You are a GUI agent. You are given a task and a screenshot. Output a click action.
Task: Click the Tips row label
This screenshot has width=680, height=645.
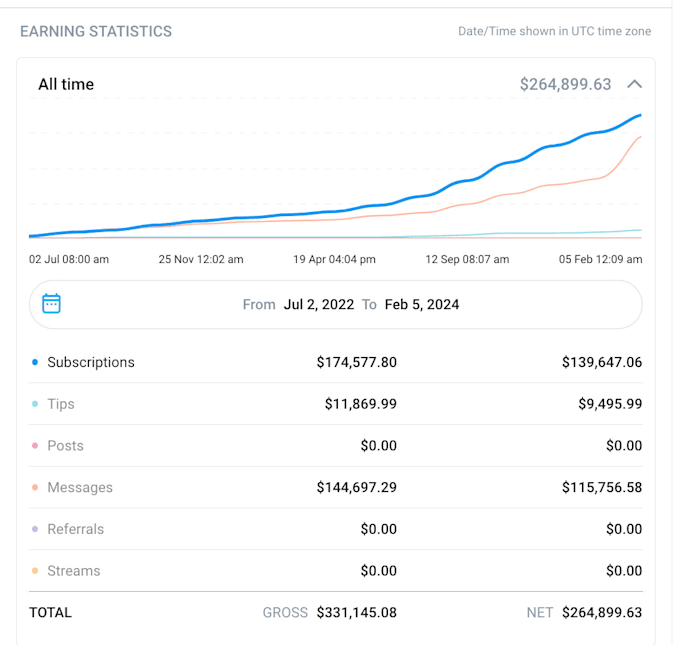[x=61, y=404]
